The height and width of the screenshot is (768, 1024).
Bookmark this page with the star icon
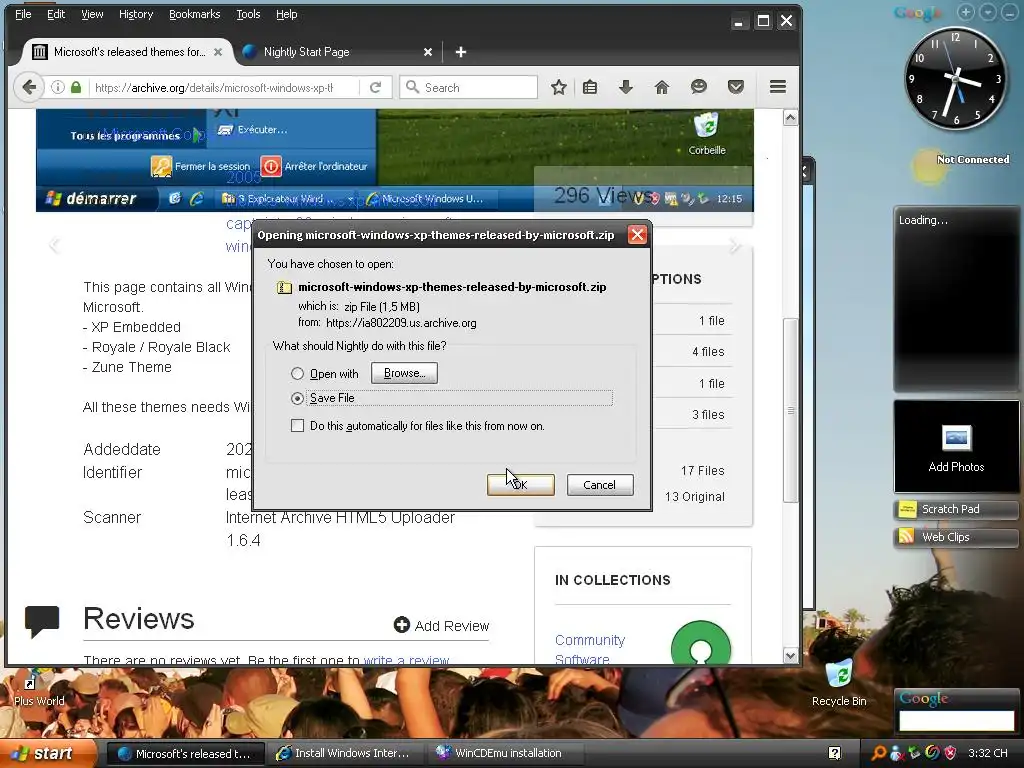[x=558, y=87]
